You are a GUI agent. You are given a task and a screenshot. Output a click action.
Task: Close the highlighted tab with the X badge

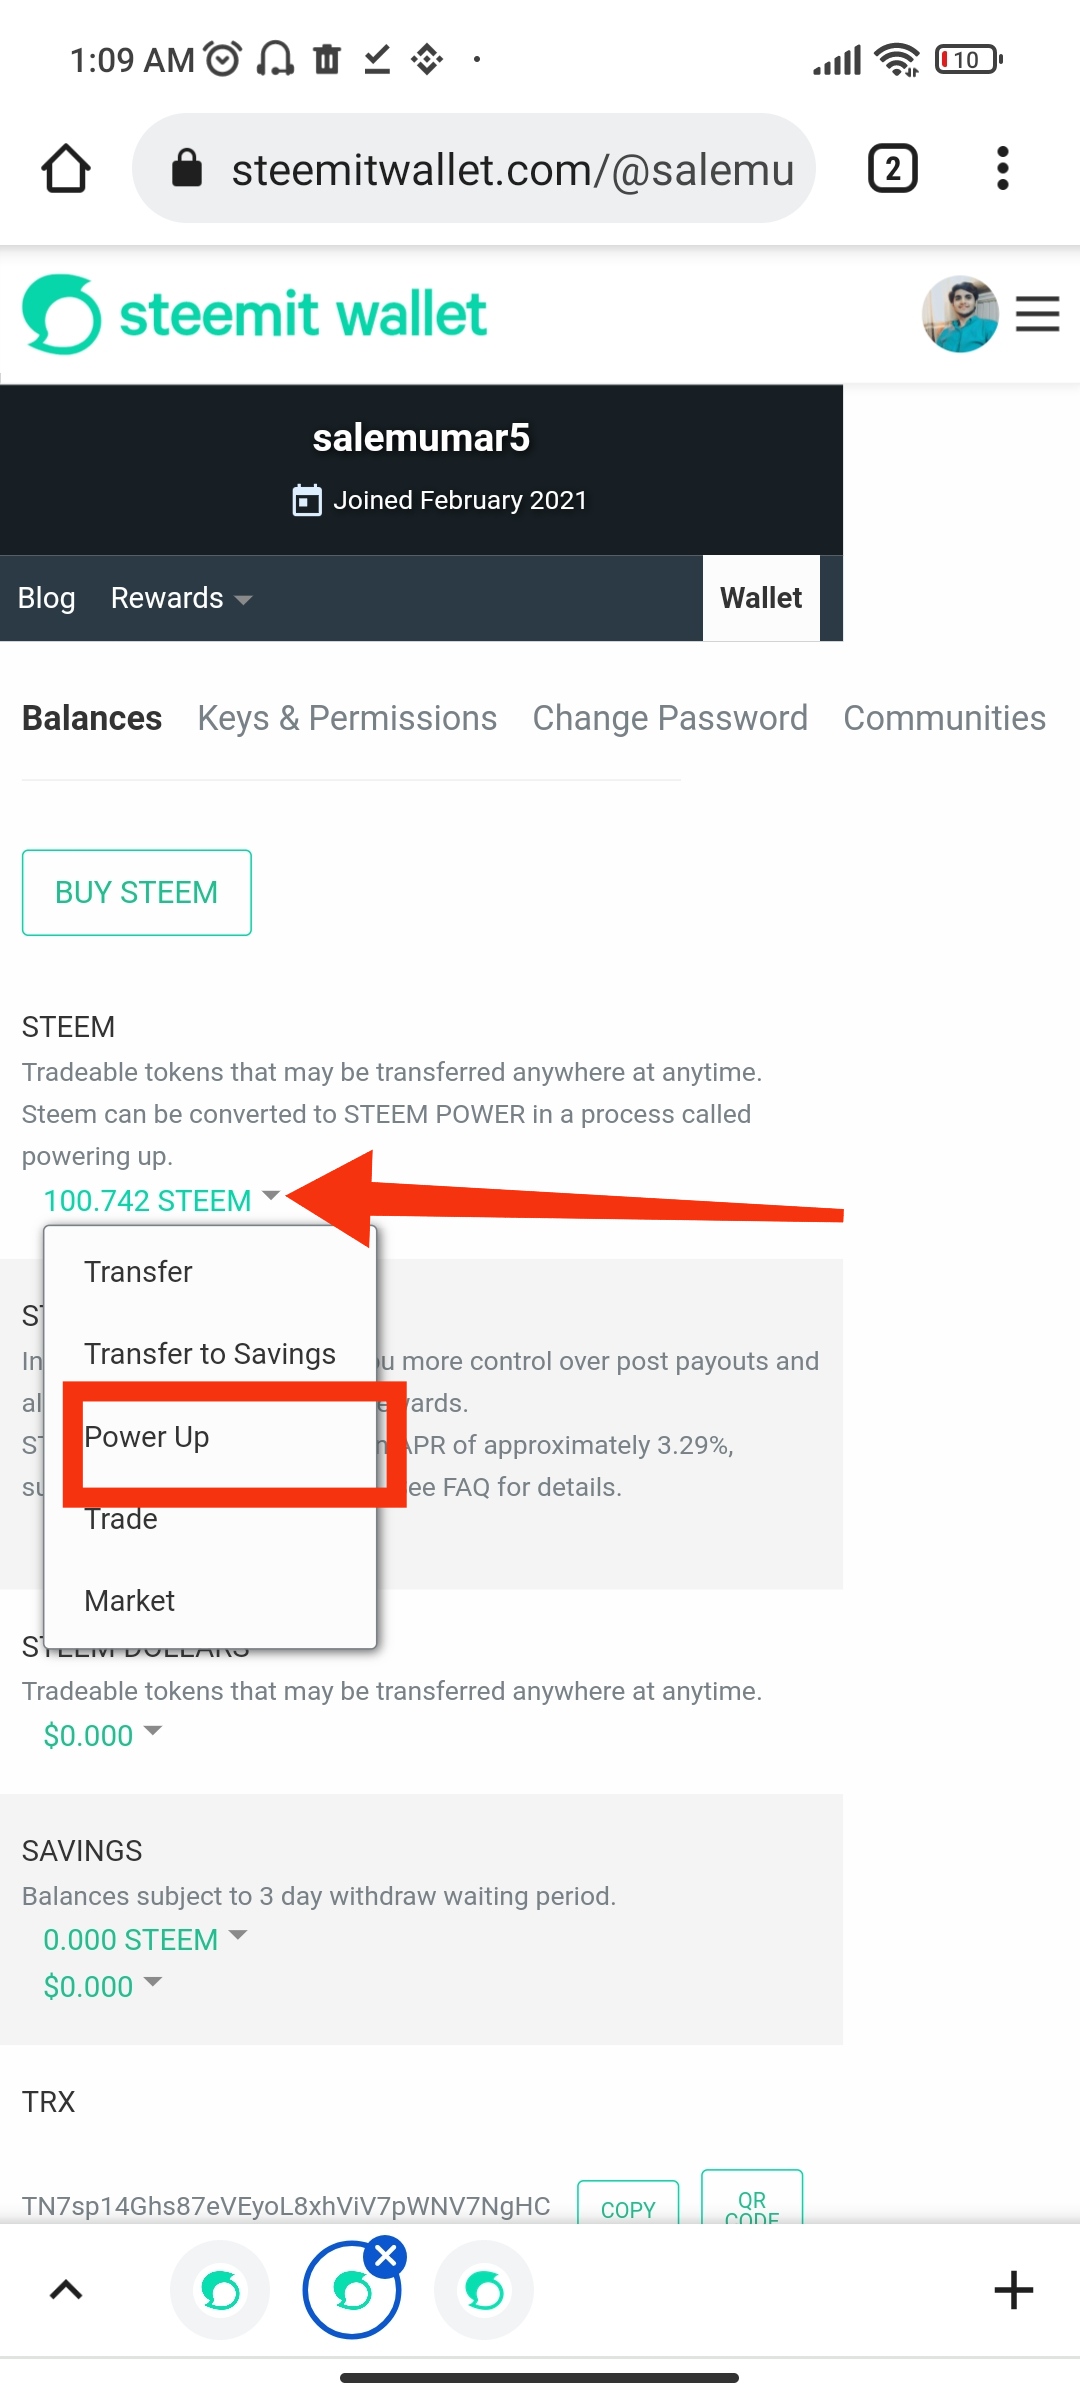pos(386,2256)
